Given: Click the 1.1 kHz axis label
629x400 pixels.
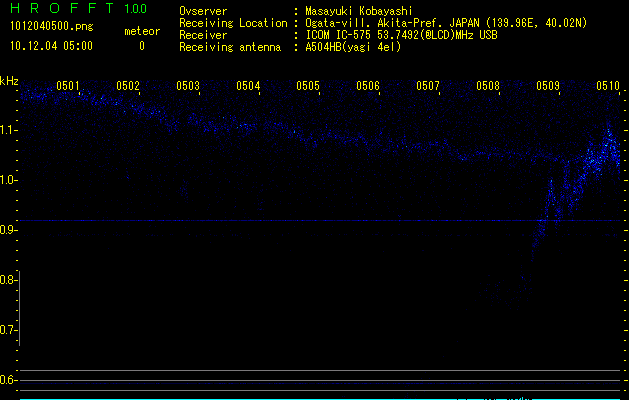Looking at the screenshot, I should (9, 130).
